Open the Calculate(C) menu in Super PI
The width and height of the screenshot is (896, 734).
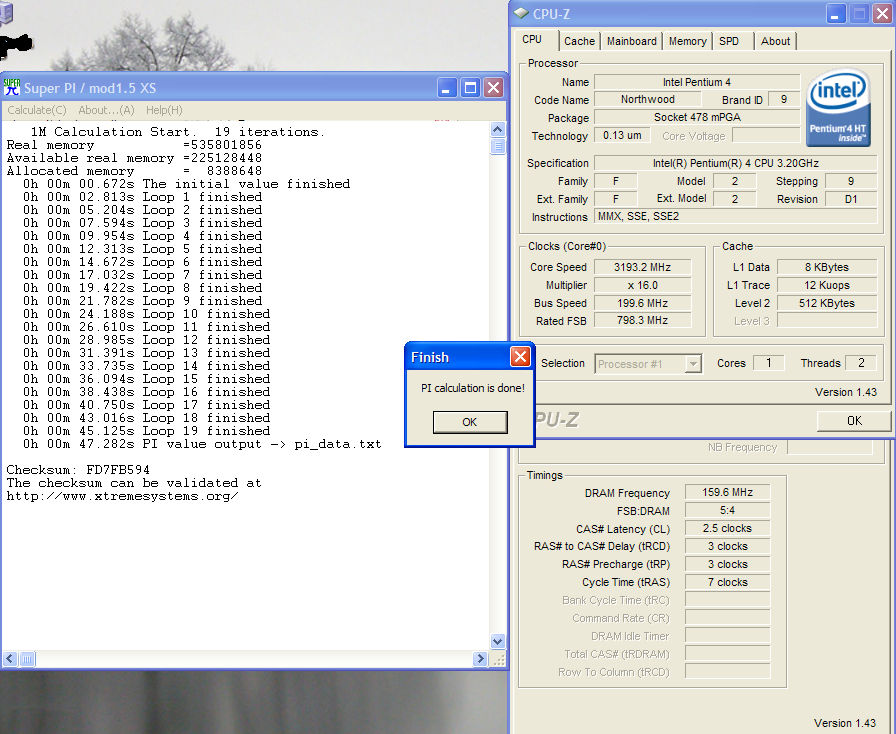tap(37, 110)
